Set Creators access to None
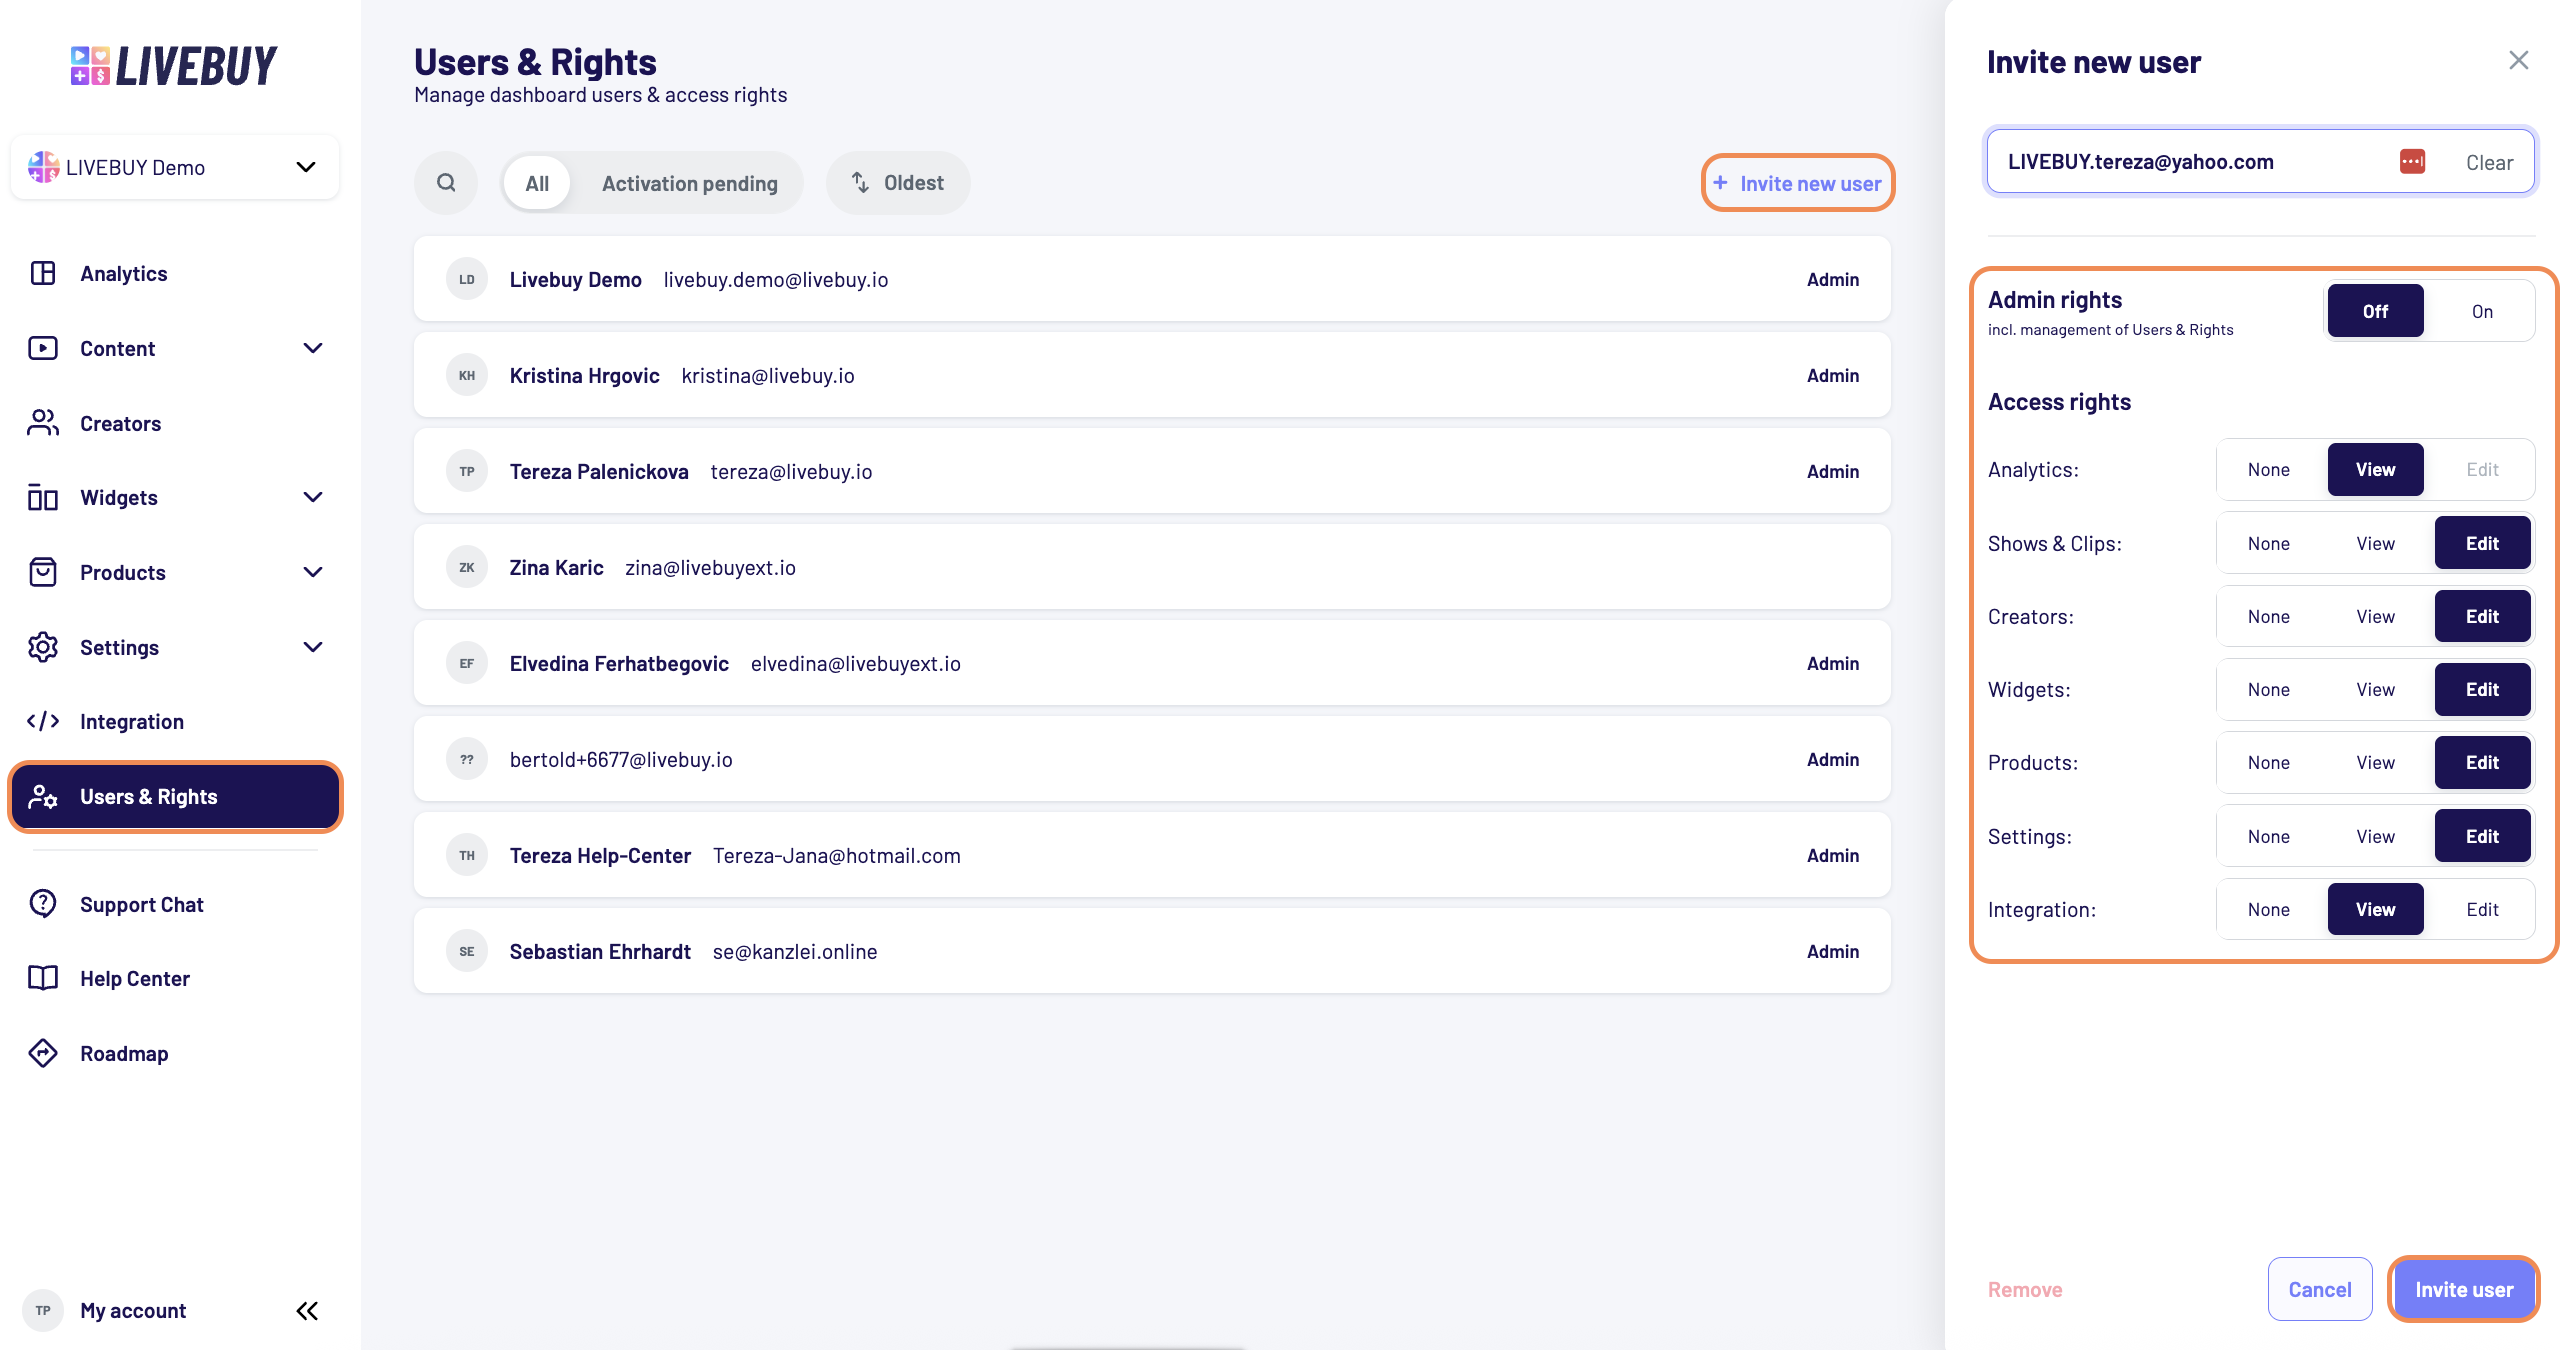Image resolution: width=2574 pixels, height=1350 pixels. point(2269,616)
